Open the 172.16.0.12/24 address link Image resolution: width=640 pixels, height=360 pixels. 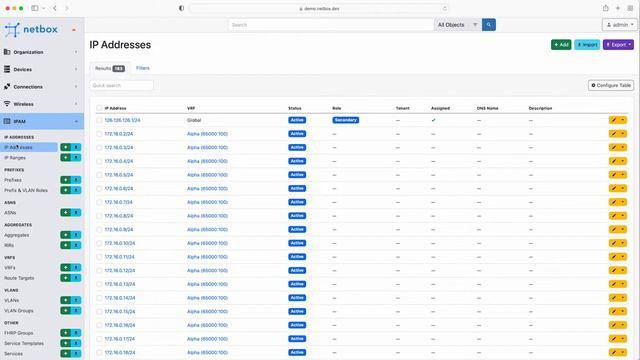pos(120,271)
